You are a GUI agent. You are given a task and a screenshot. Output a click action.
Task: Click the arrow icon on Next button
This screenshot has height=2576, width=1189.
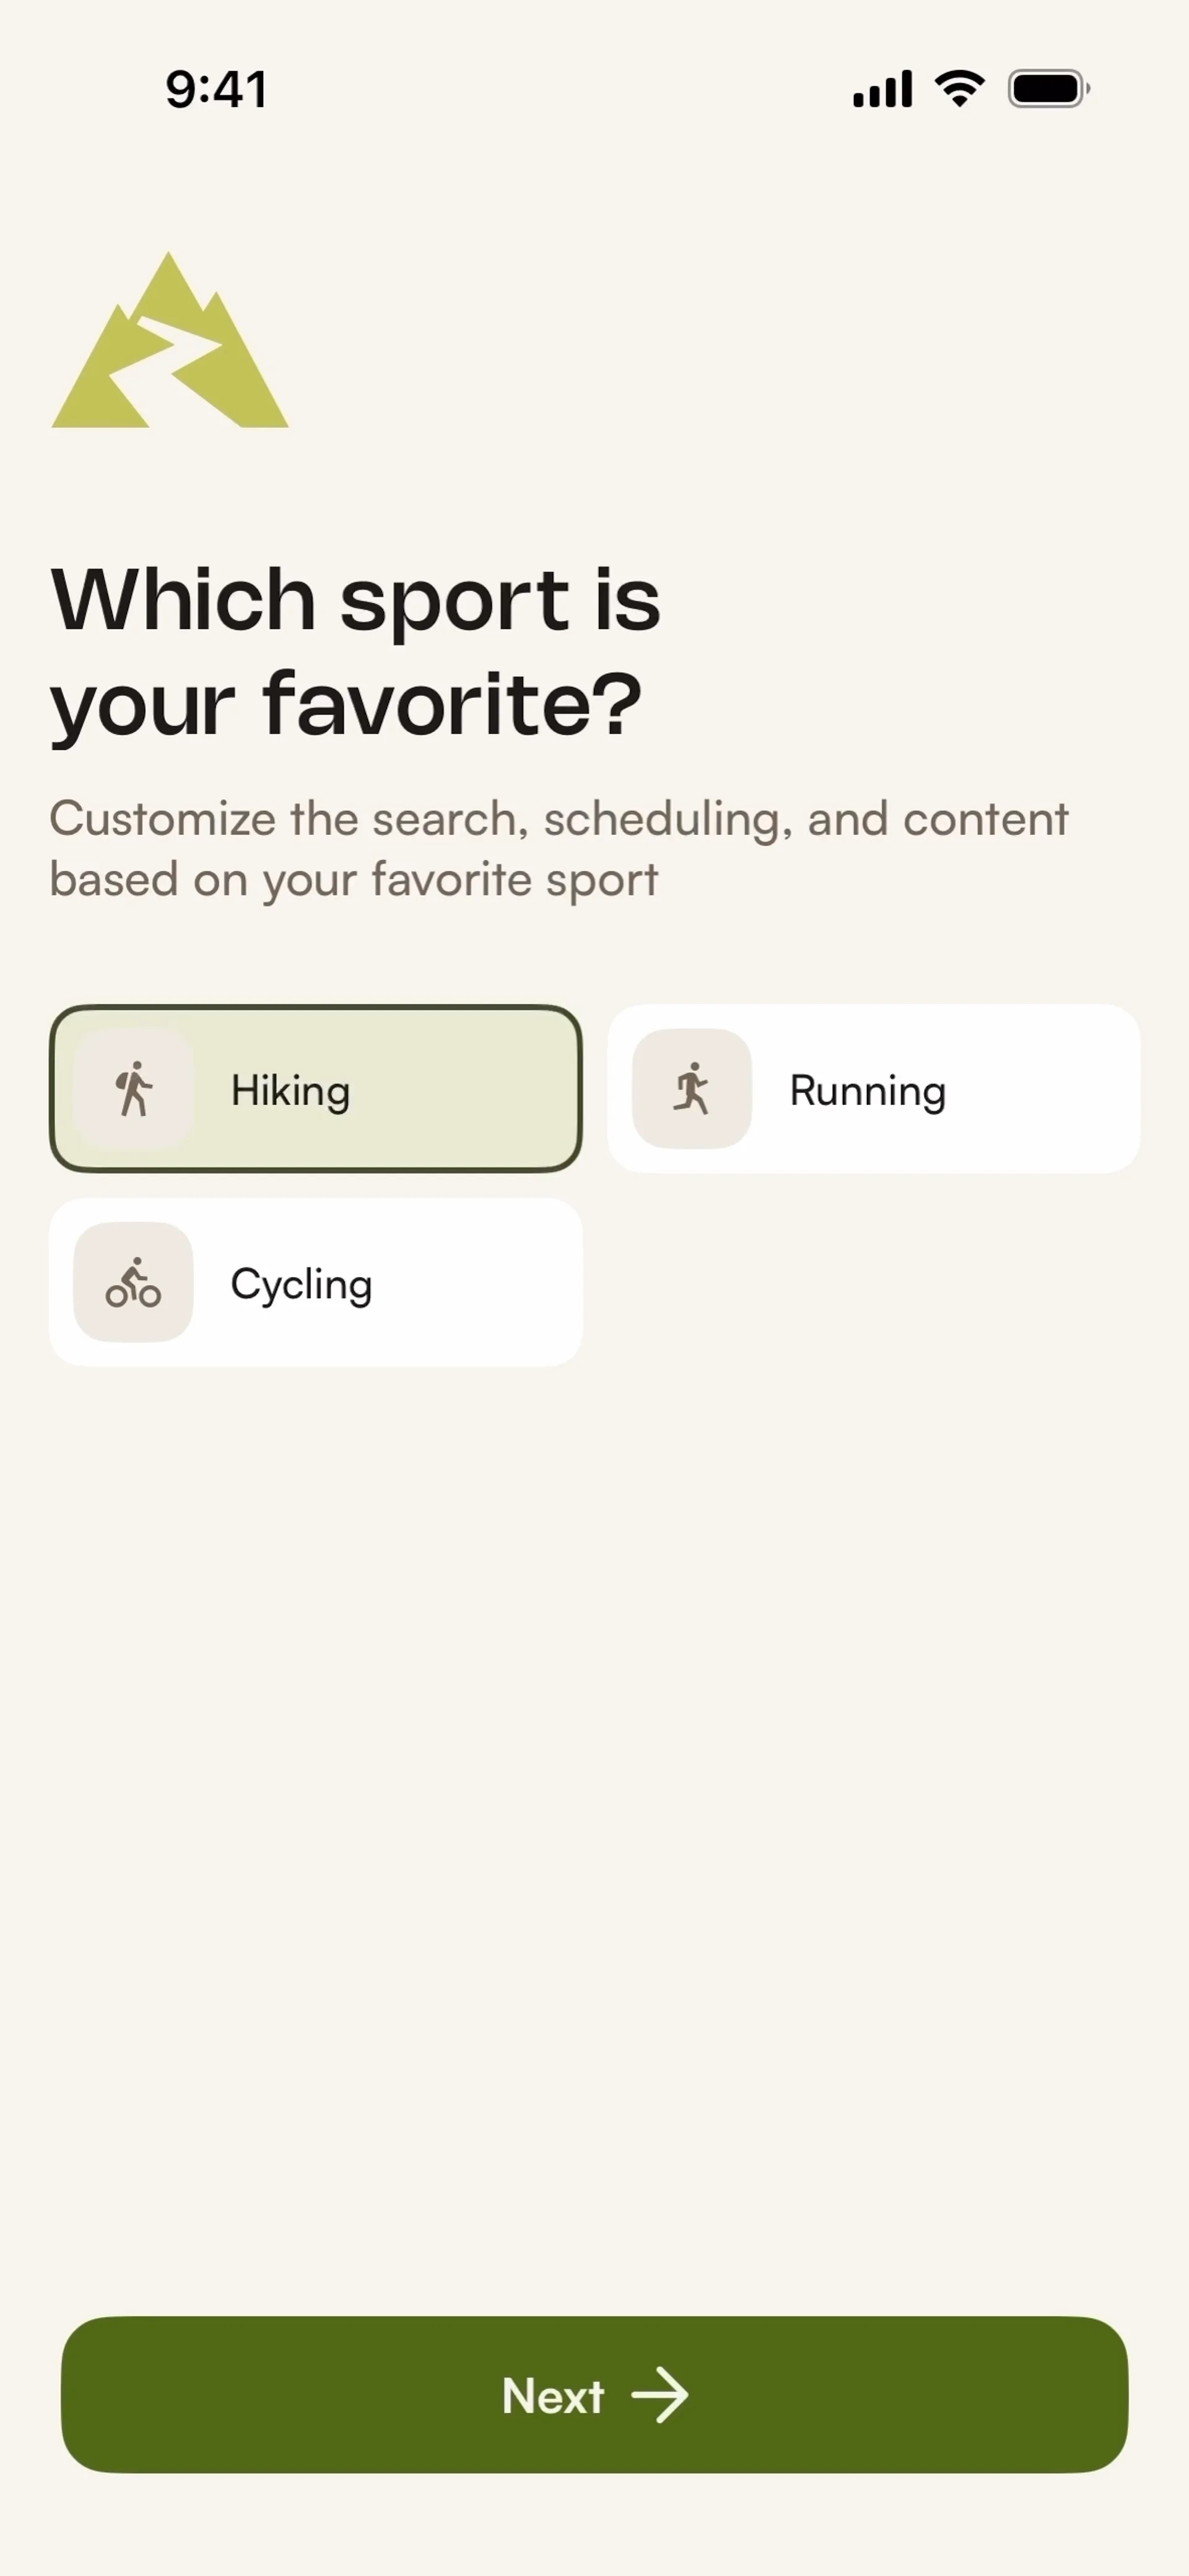tap(660, 2395)
